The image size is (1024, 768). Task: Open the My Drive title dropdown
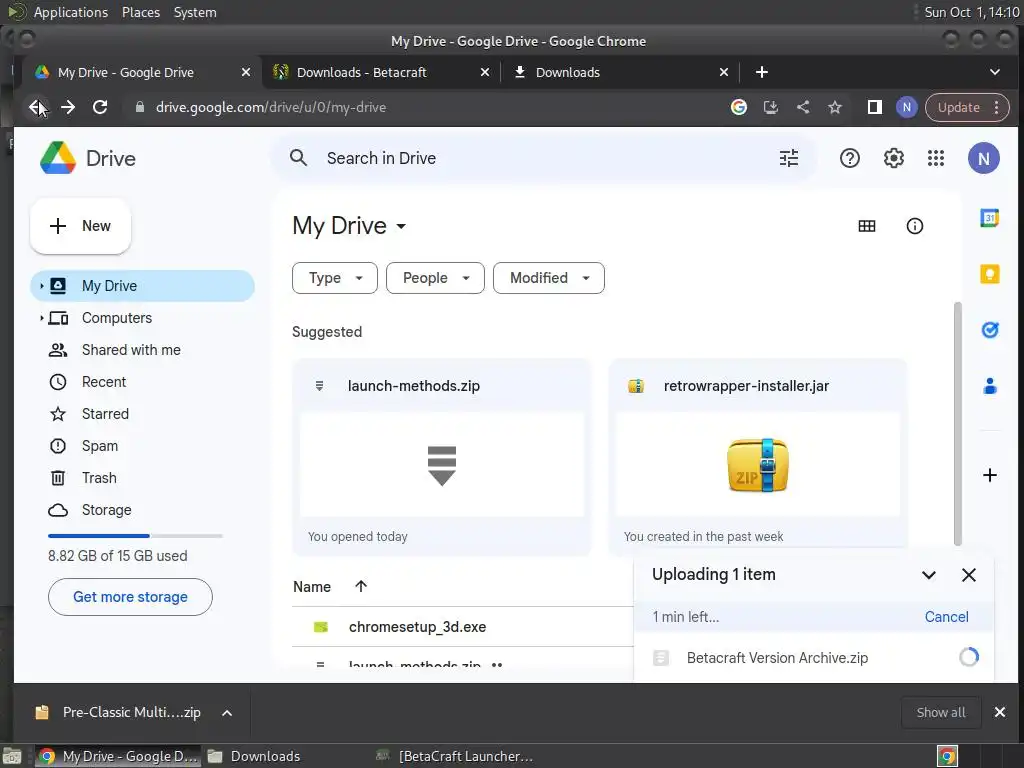[x=349, y=226]
